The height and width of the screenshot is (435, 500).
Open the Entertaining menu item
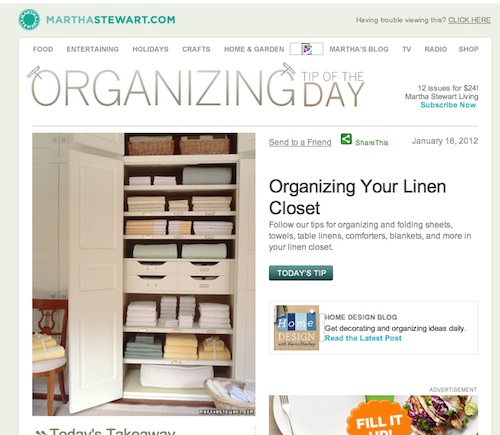click(x=92, y=49)
